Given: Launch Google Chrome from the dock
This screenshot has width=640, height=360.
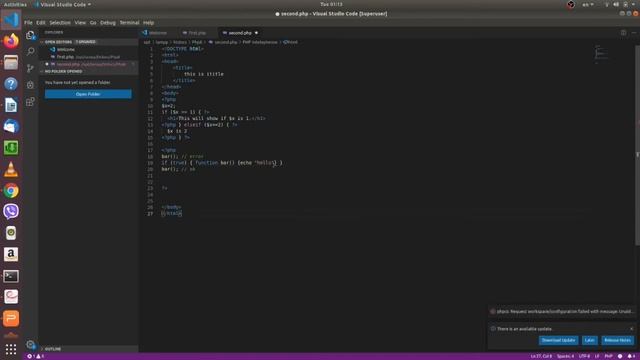Looking at the screenshot, I should point(11,190).
